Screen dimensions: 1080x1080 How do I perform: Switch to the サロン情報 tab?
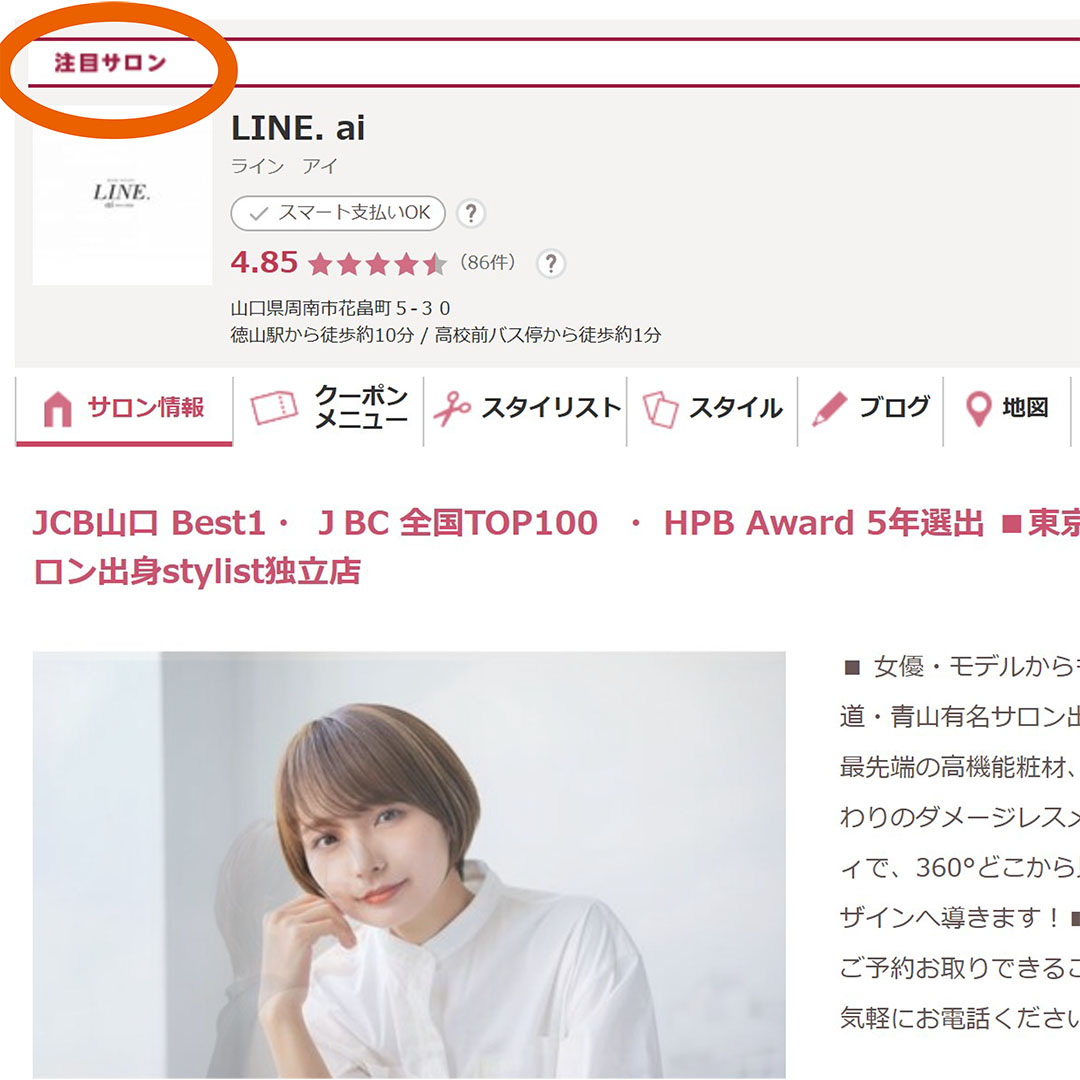click(146, 408)
